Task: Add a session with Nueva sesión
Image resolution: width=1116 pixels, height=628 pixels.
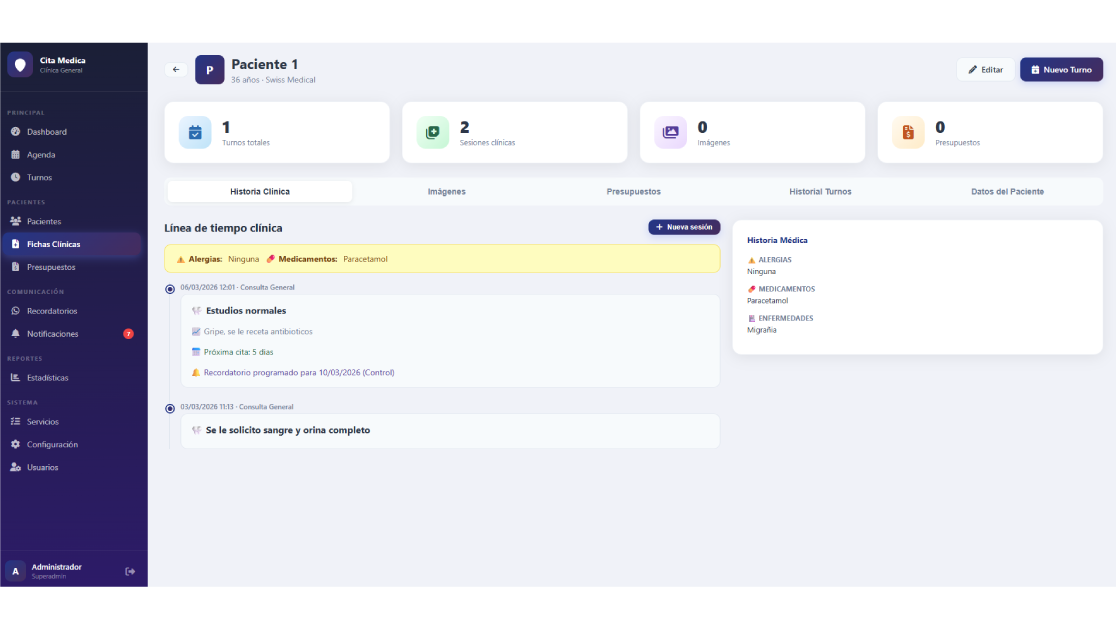Action: pos(684,227)
